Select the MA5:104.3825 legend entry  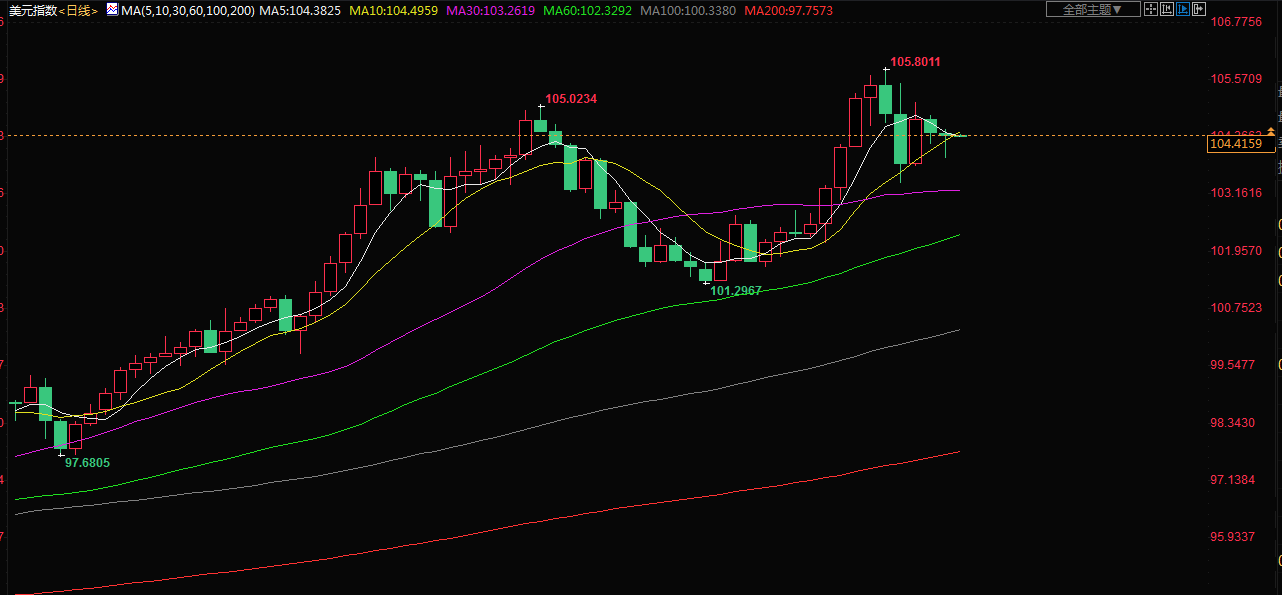tap(299, 10)
